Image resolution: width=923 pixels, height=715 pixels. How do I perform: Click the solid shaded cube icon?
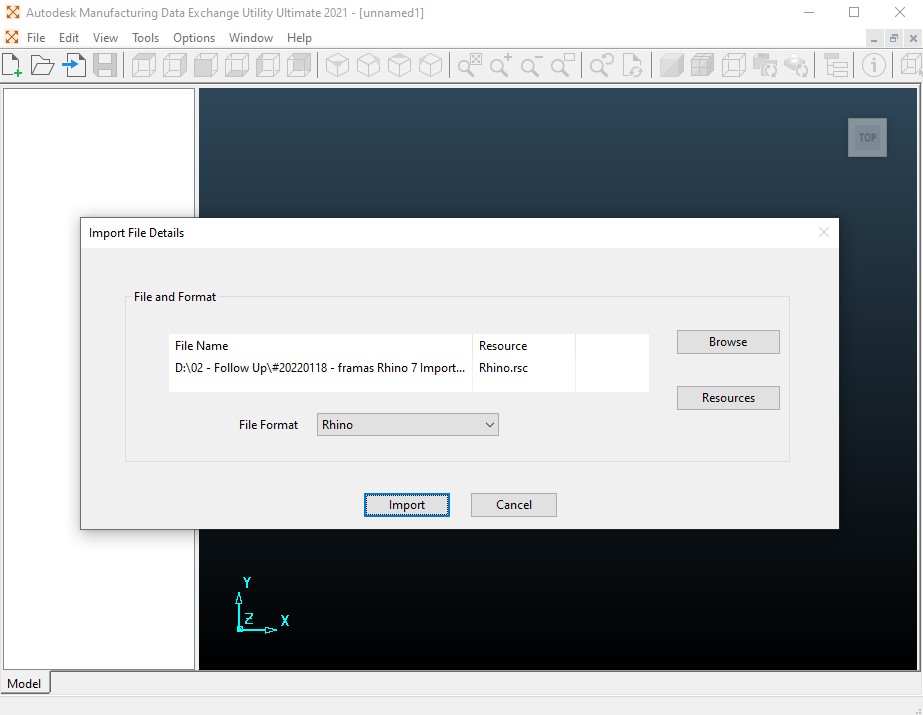pyautogui.click(x=671, y=65)
